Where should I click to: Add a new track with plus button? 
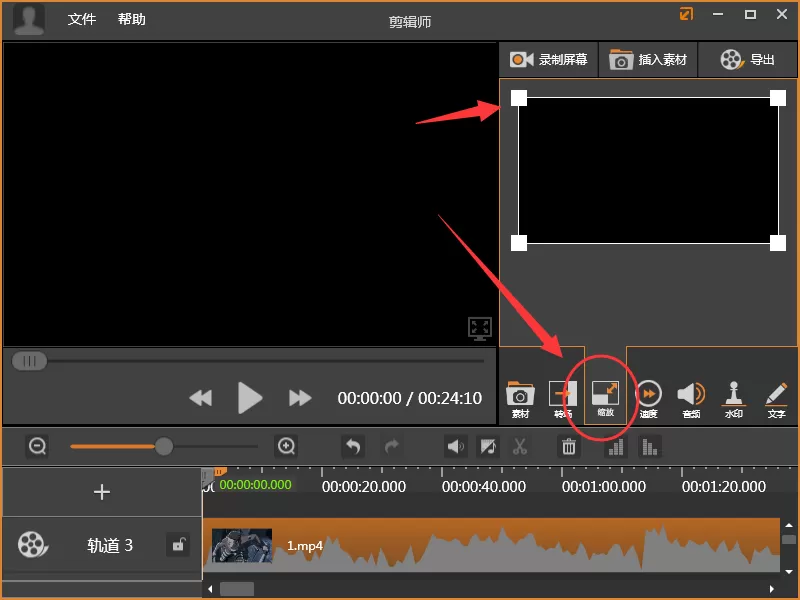pyautogui.click(x=102, y=492)
